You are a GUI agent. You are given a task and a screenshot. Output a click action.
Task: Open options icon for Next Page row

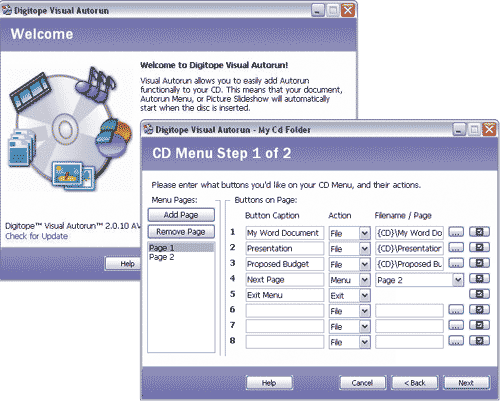click(479, 279)
